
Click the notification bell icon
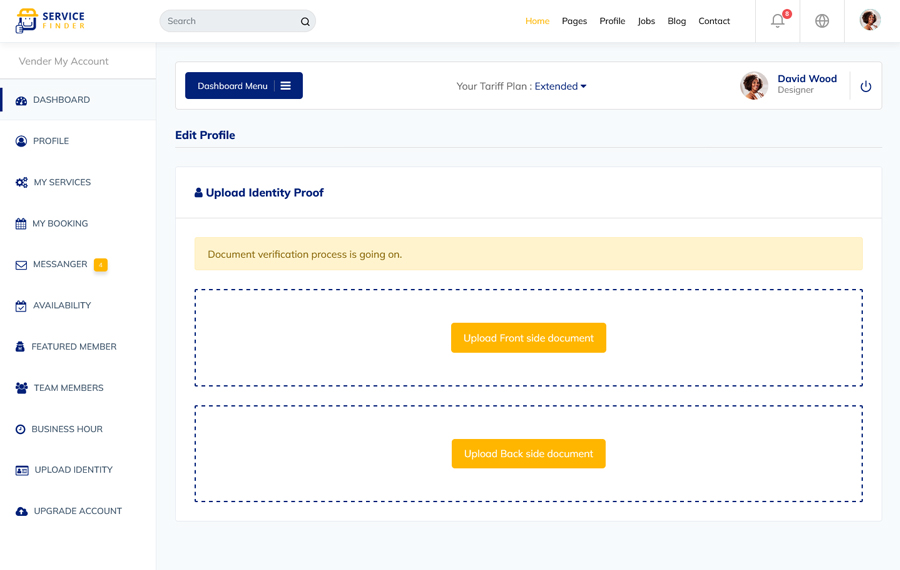tap(777, 21)
